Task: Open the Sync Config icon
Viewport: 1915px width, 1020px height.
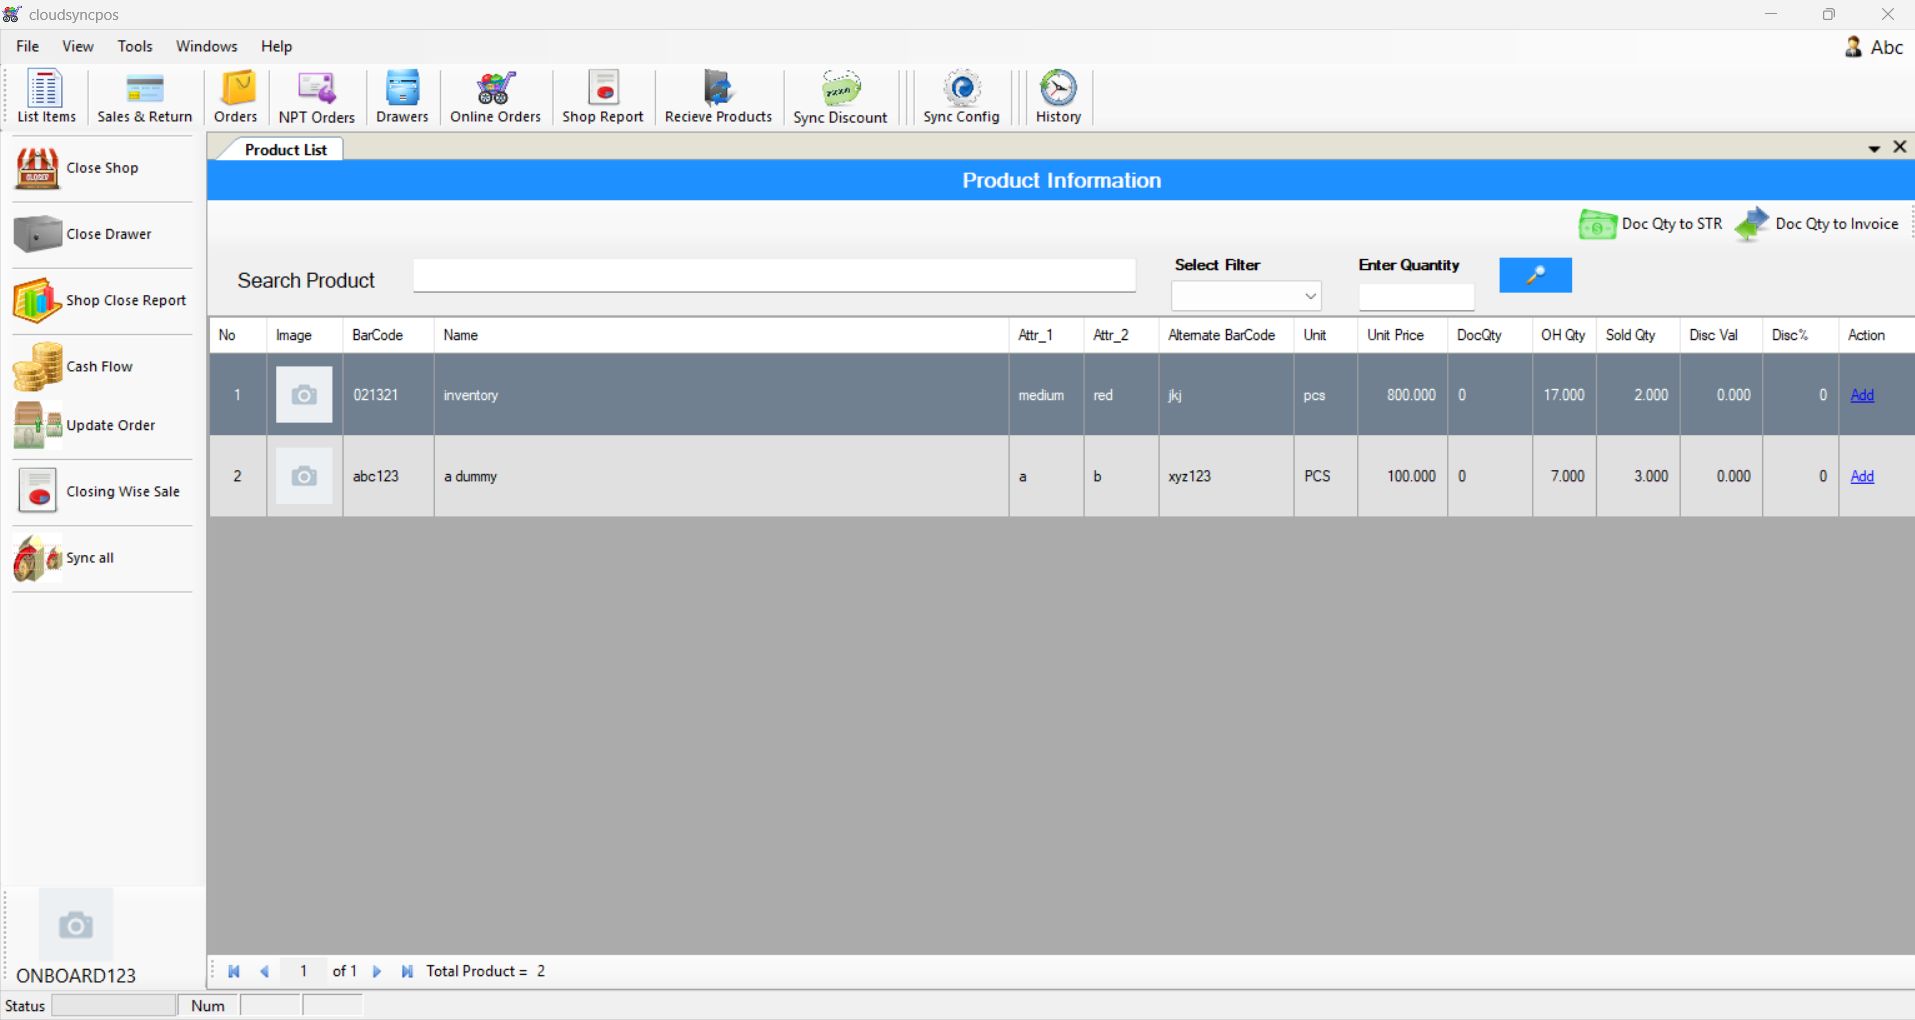Action: 961,97
